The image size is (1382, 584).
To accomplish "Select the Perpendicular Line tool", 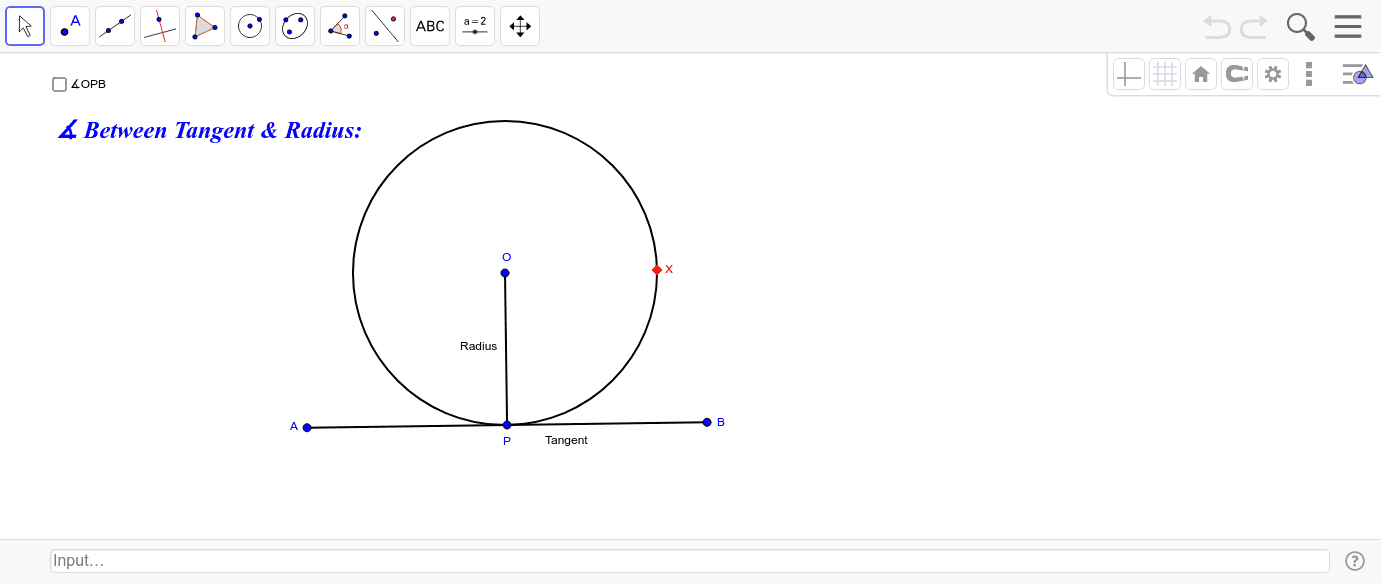I will (160, 26).
